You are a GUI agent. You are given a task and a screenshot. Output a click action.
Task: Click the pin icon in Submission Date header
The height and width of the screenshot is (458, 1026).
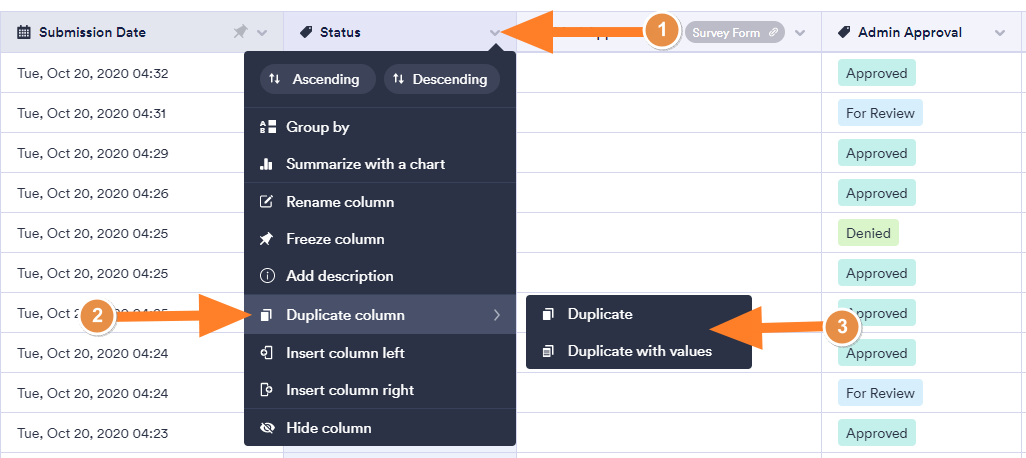(x=240, y=33)
